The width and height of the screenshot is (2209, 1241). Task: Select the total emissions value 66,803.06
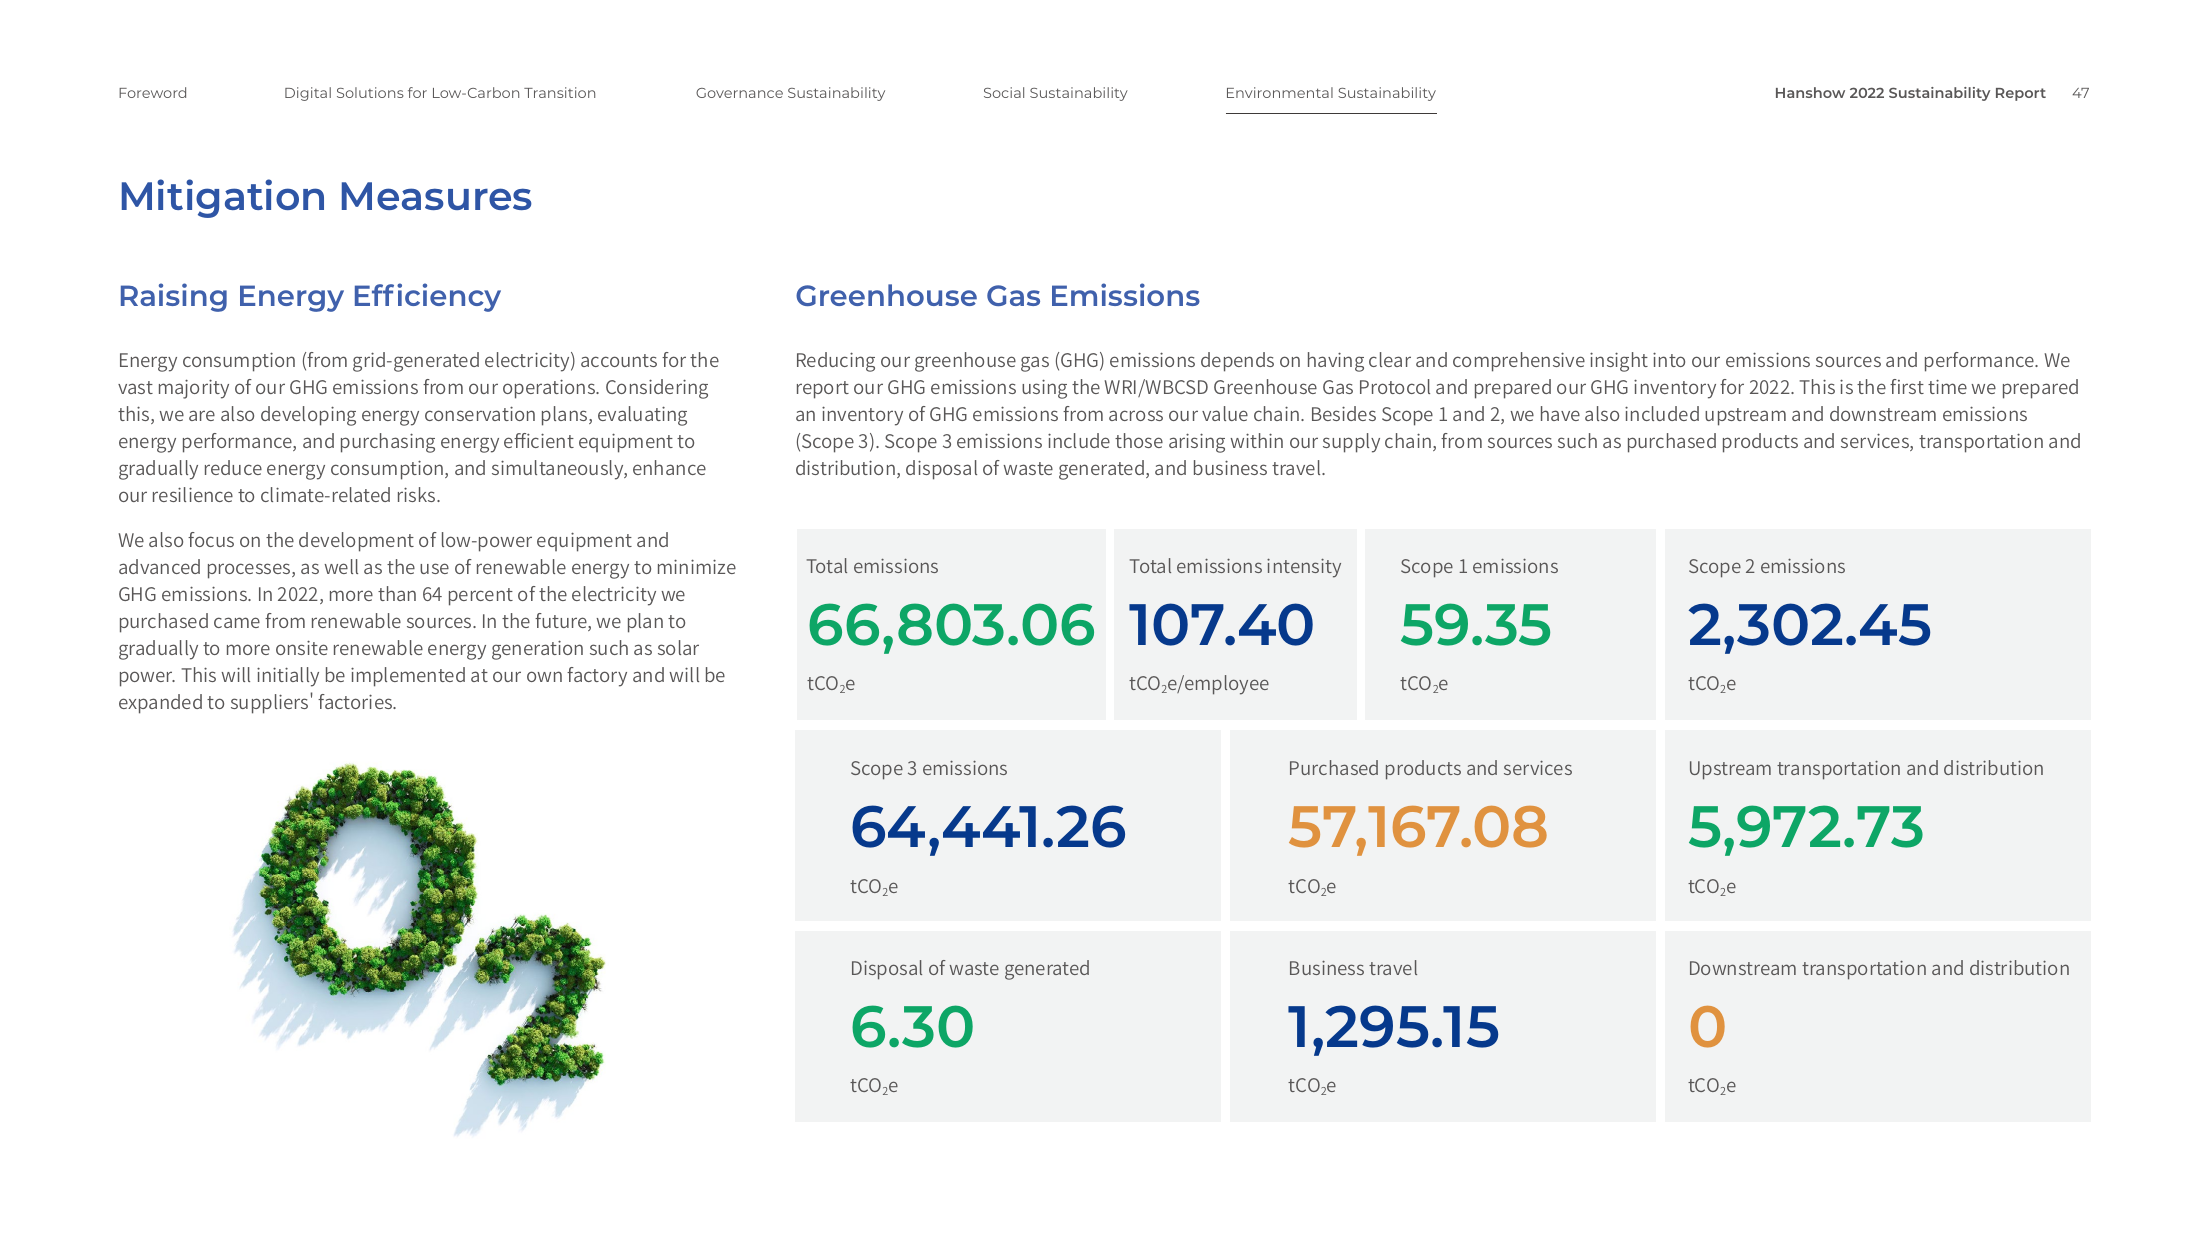pyautogui.click(x=951, y=625)
